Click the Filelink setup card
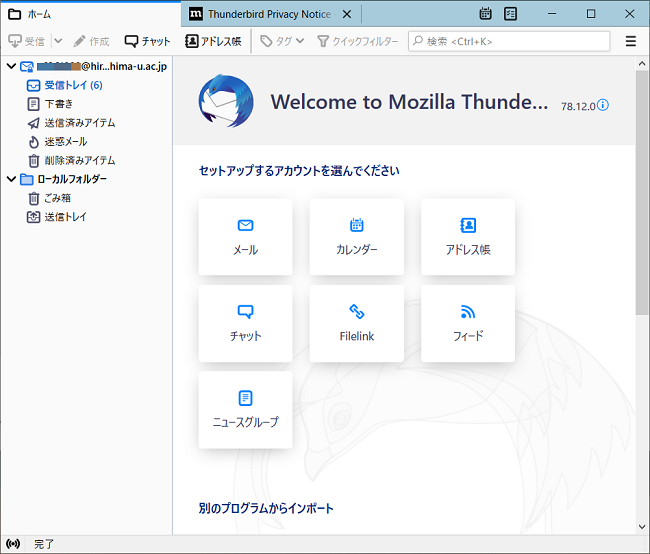Viewport: 650px width, 554px height. coord(357,323)
